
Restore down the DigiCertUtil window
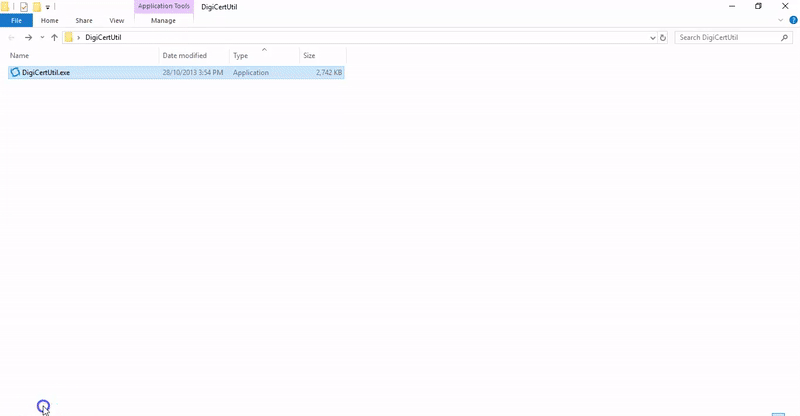pos(758,6)
